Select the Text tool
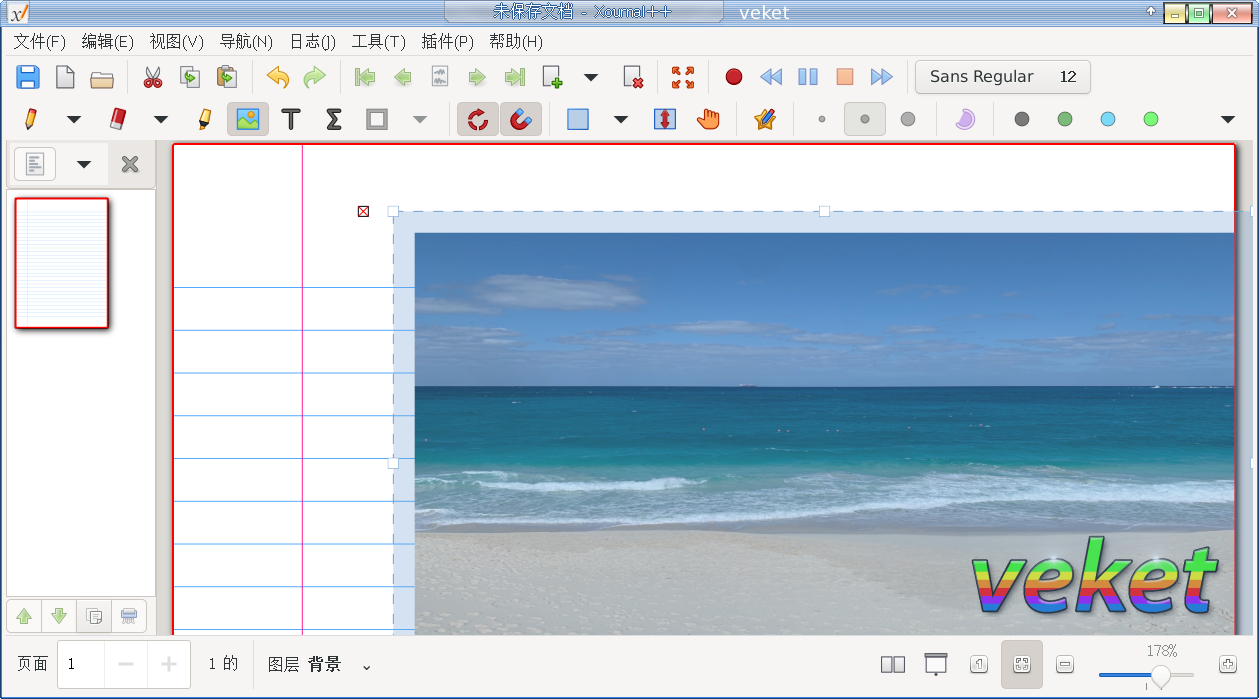Image resolution: width=1259 pixels, height=699 pixels. click(291, 119)
